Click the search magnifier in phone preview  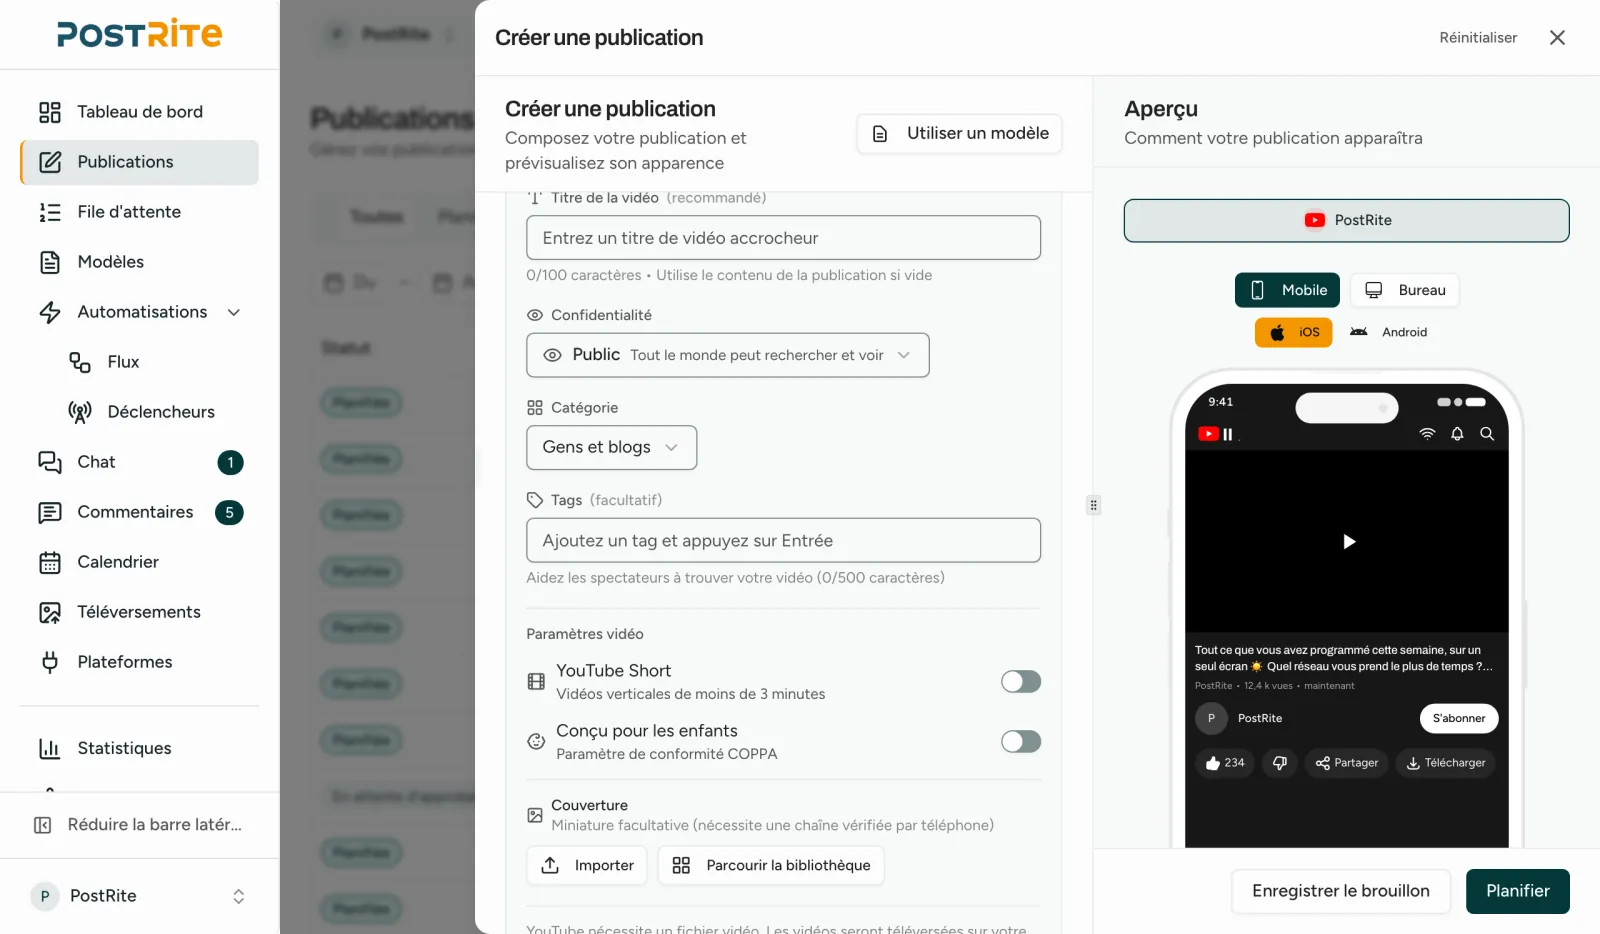click(x=1487, y=434)
